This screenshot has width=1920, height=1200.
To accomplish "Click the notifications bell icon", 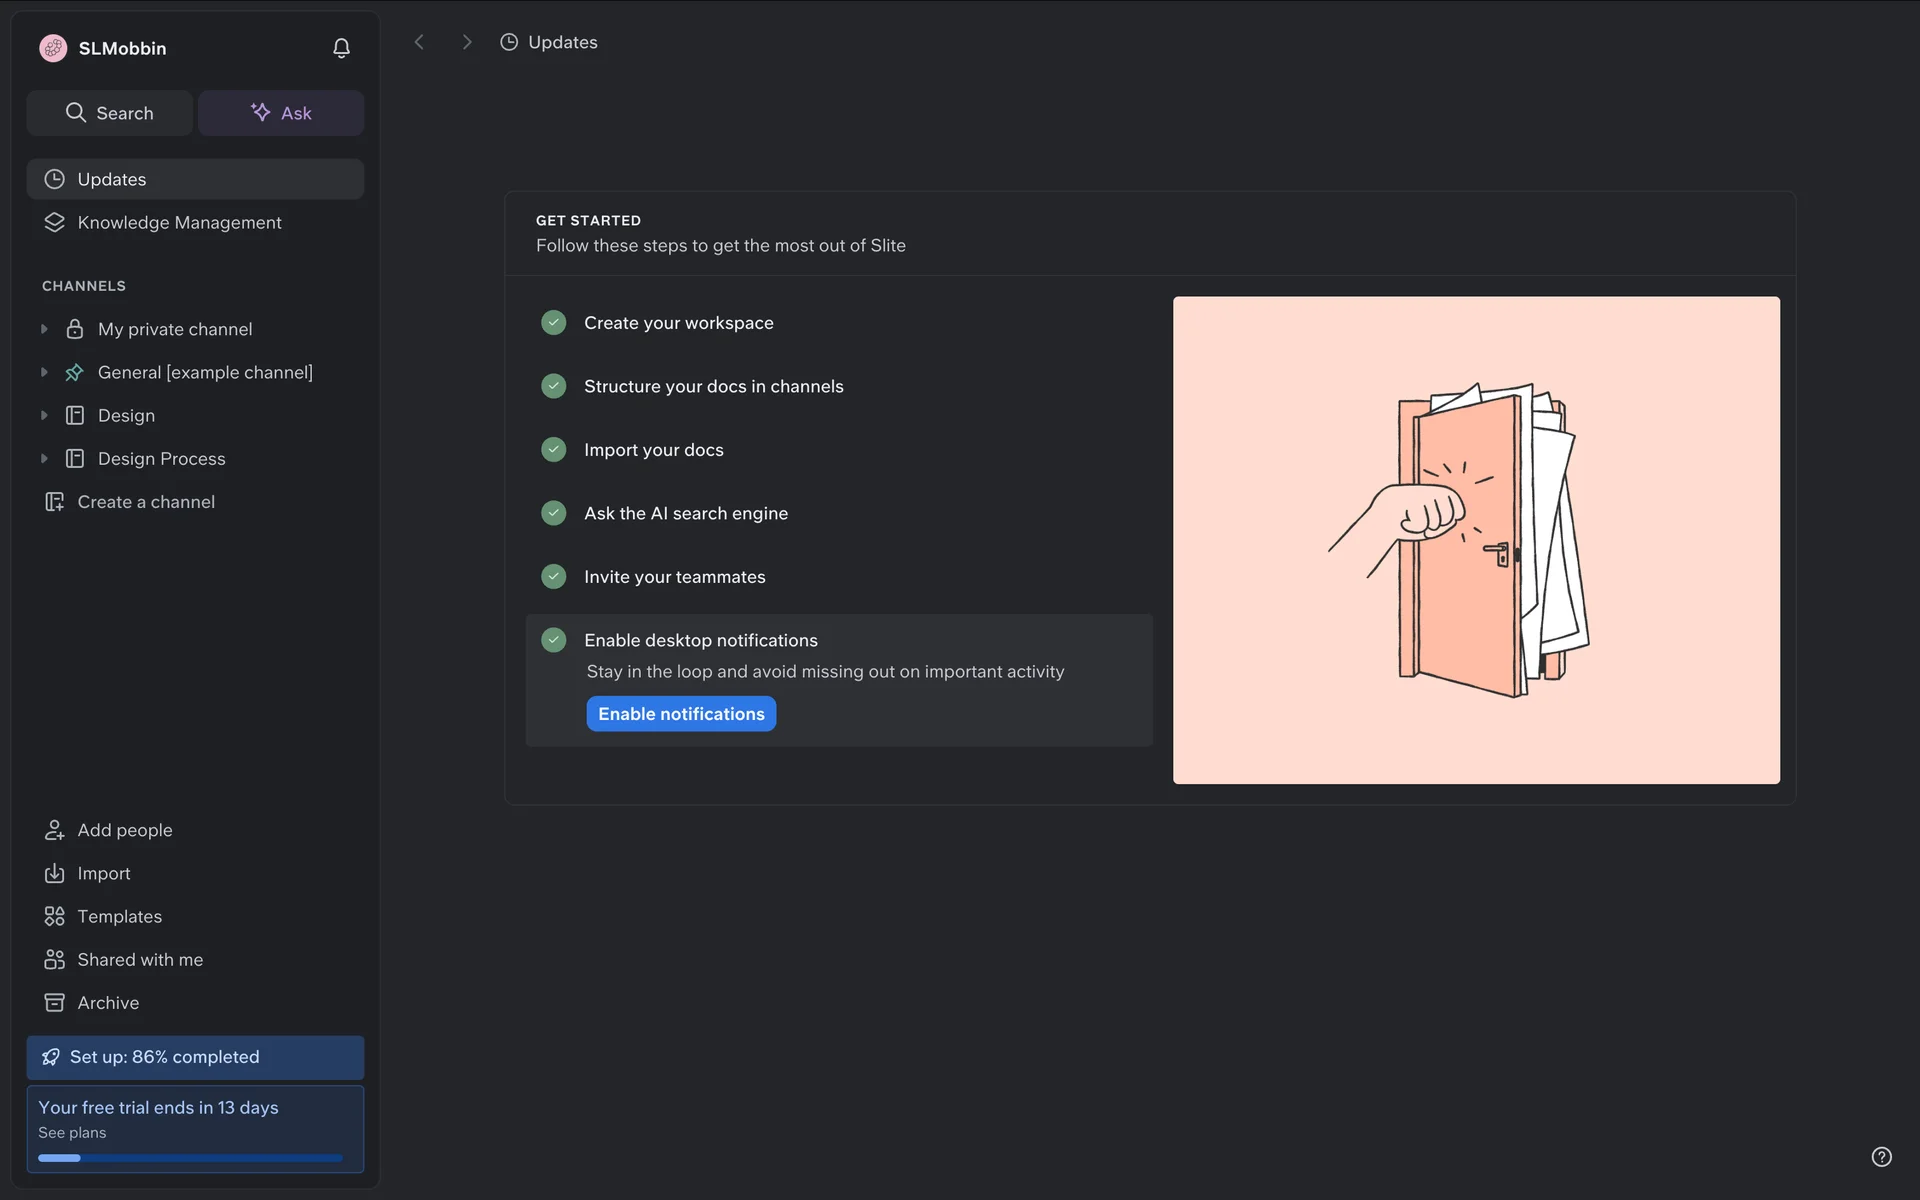I will (x=341, y=48).
